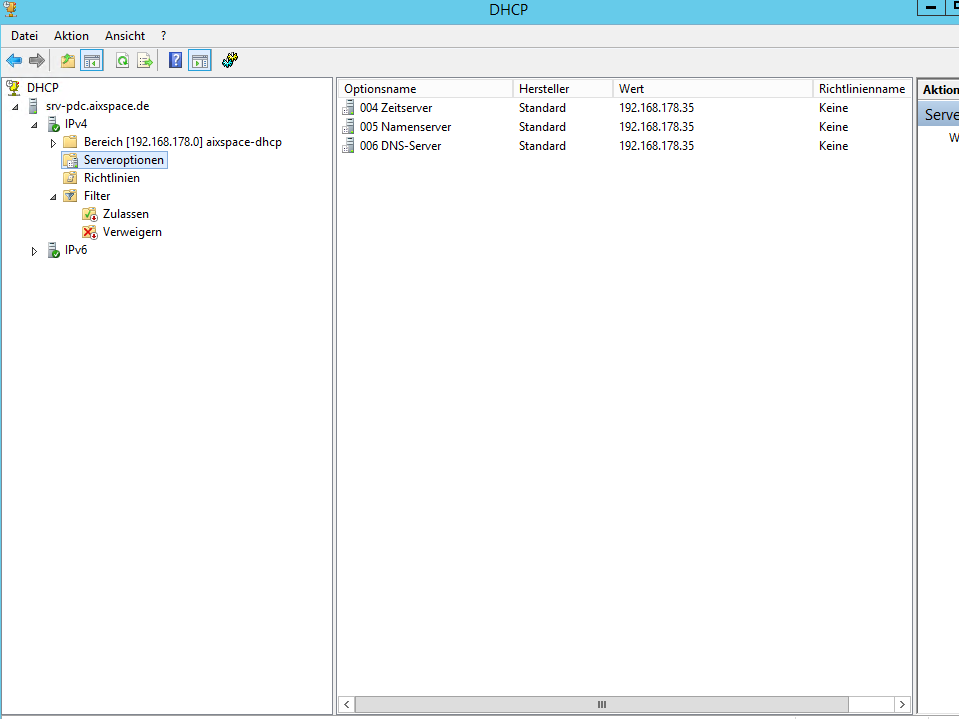Click the icon beside 005 Namenserver
The width and height of the screenshot is (959, 719).
pos(348,127)
